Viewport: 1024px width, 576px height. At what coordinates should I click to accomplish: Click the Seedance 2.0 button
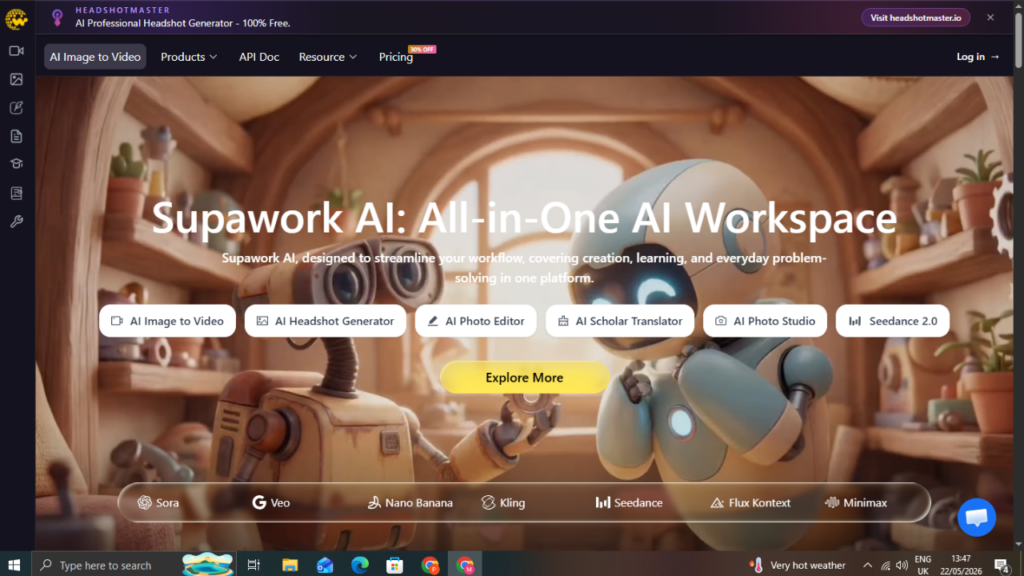[893, 321]
